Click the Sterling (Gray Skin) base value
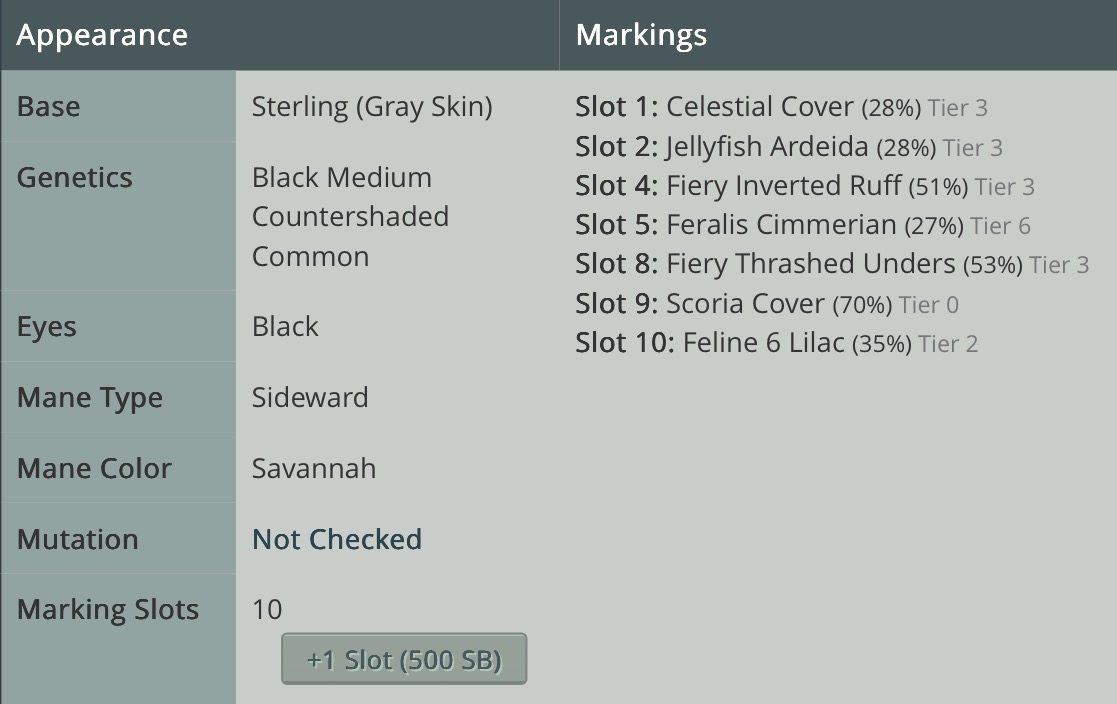Screen dimensions: 1117x704 (x=372, y=107)
